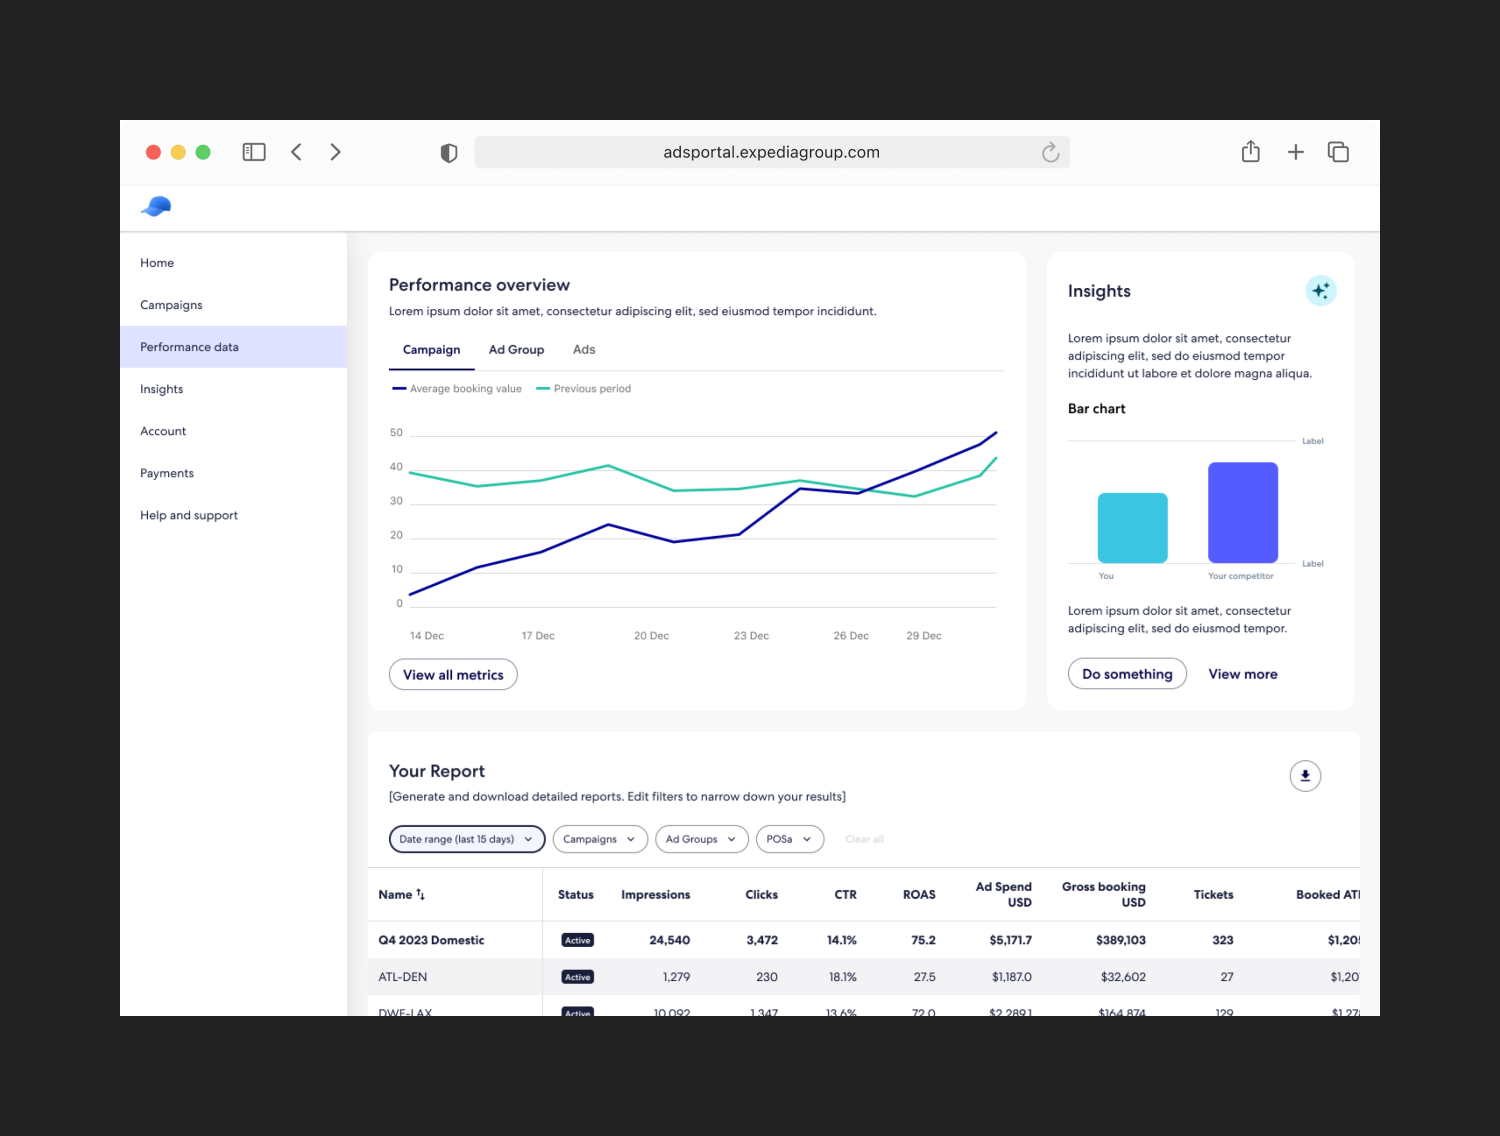Switch to the Ad Group tab
Viewport: 1500px width, 1136px height.
tap(516, 349)
